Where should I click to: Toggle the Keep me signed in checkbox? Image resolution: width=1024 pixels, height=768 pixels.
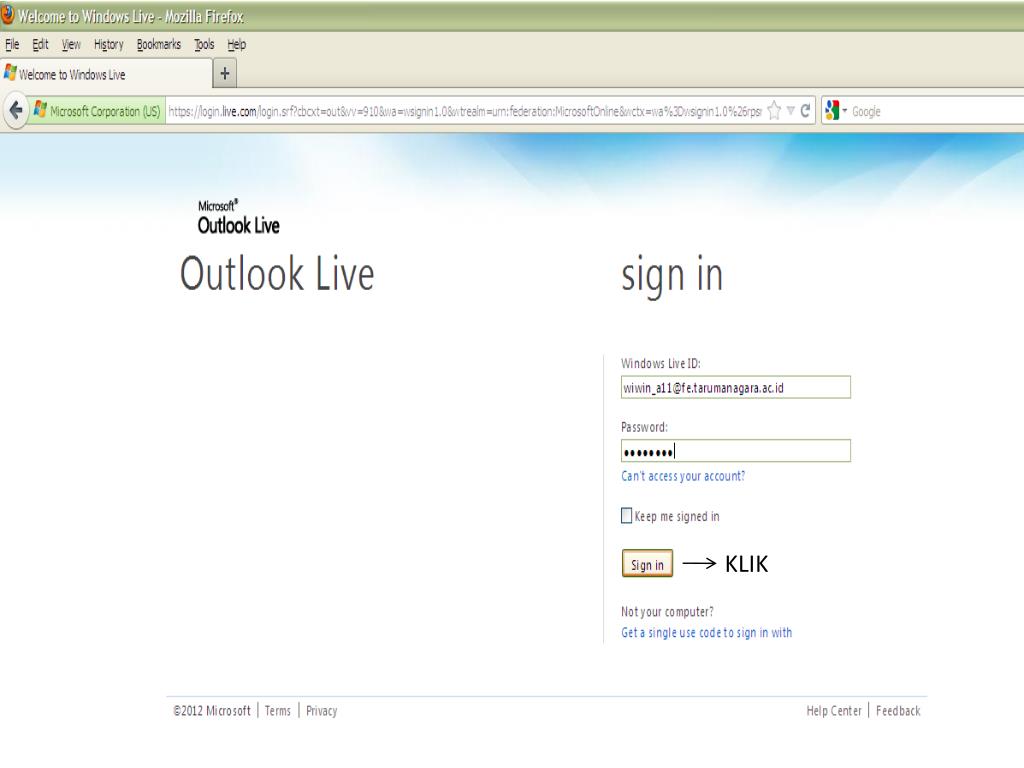pyautogui.click(x=626, y=516)
